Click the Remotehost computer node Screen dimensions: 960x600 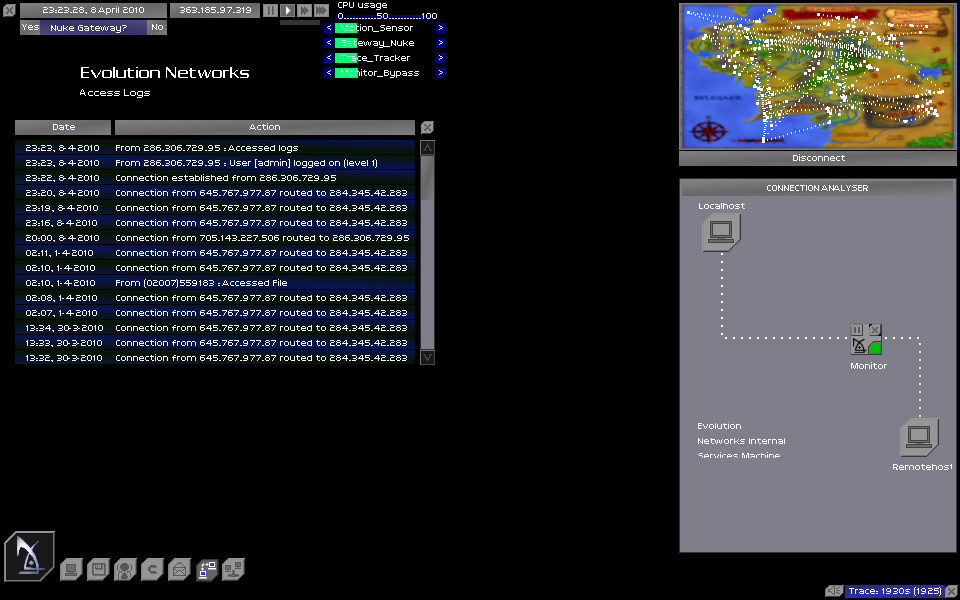[919, 438]
